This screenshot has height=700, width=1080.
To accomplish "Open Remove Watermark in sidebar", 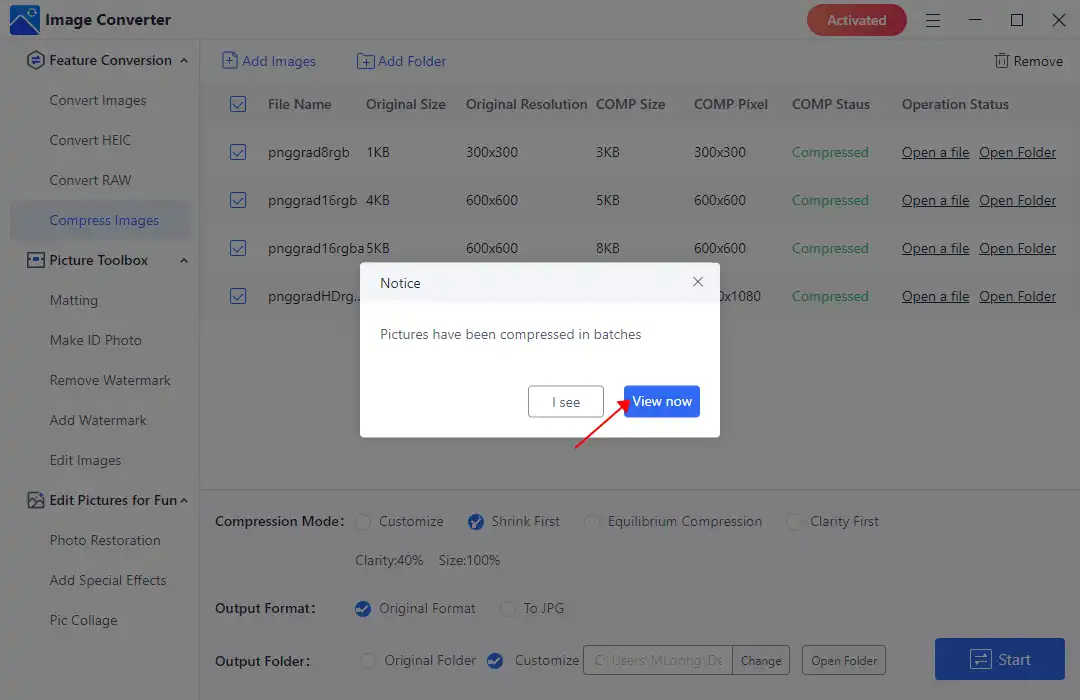I will click(110, 380).
